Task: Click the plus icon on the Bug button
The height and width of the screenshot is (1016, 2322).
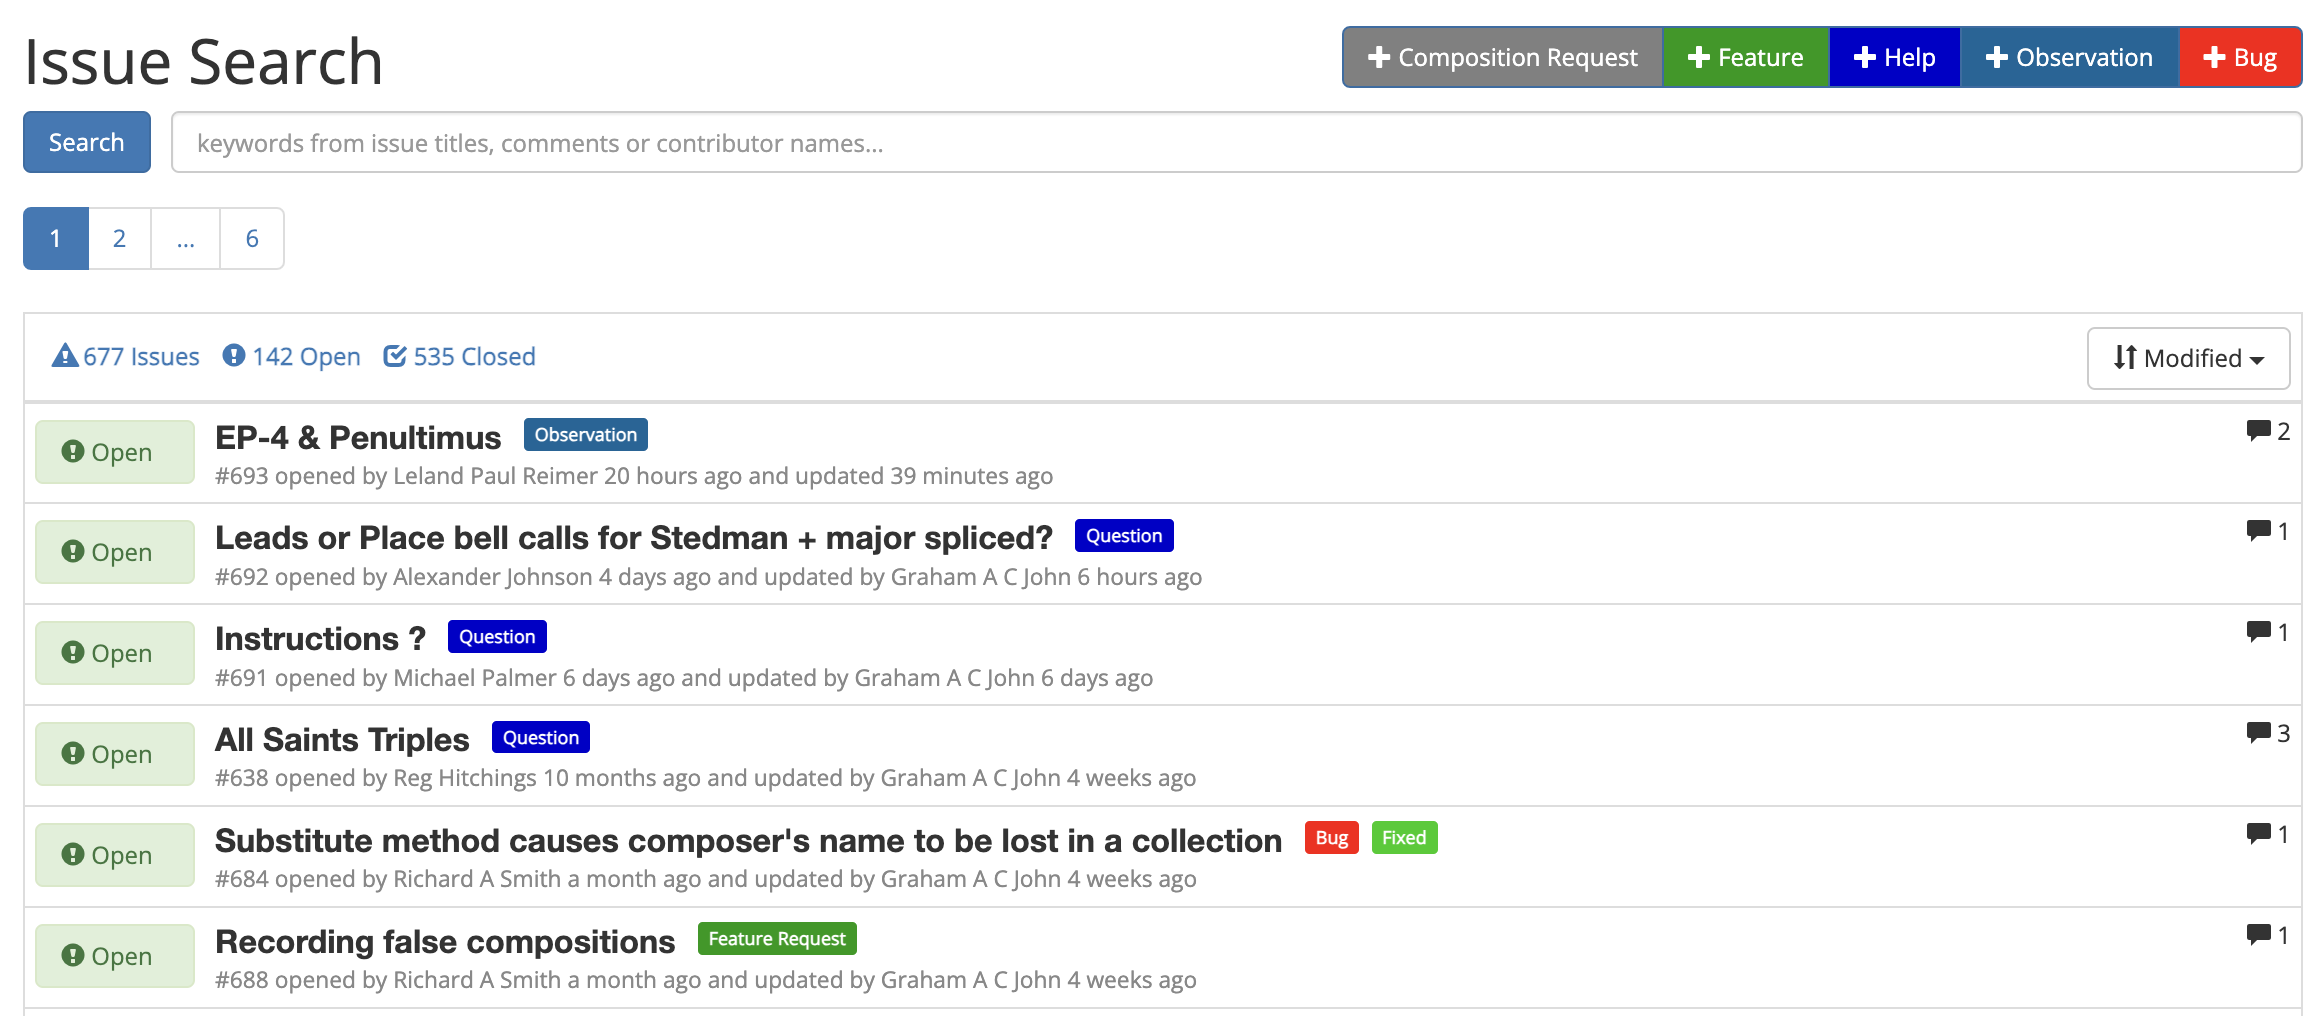Action: [x=2214, y=58]
